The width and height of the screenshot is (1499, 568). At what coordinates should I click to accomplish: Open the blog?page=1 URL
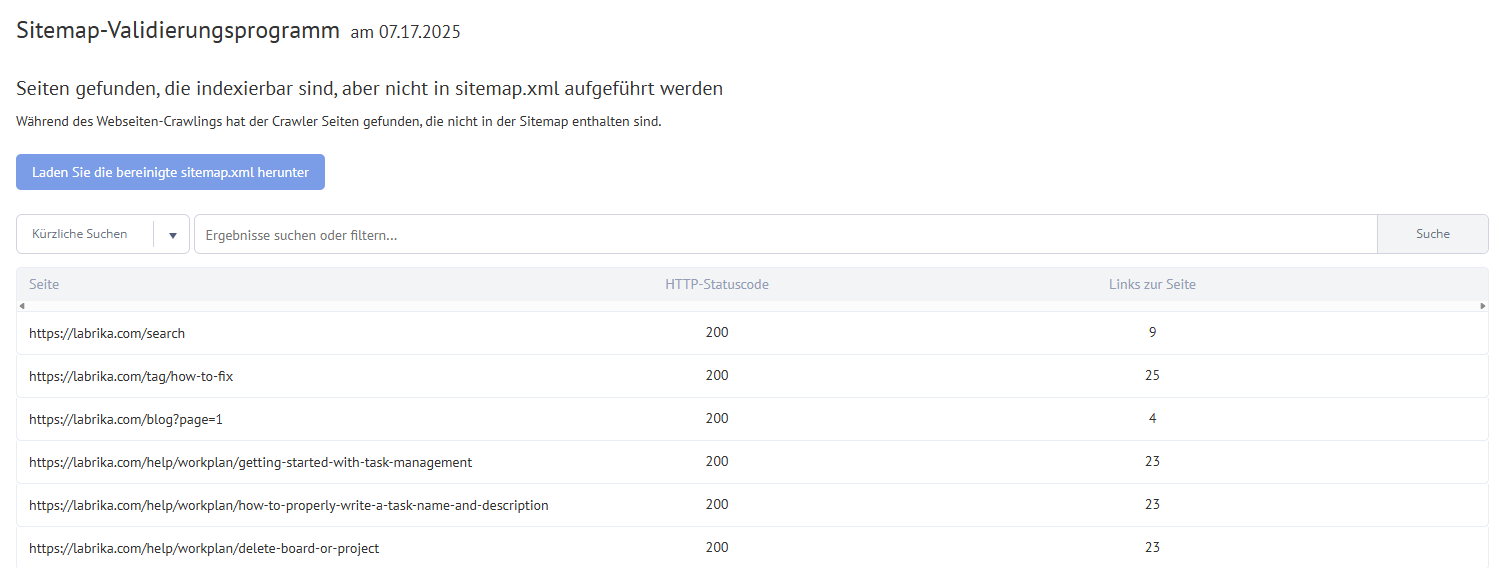click(x=126, y=419)
